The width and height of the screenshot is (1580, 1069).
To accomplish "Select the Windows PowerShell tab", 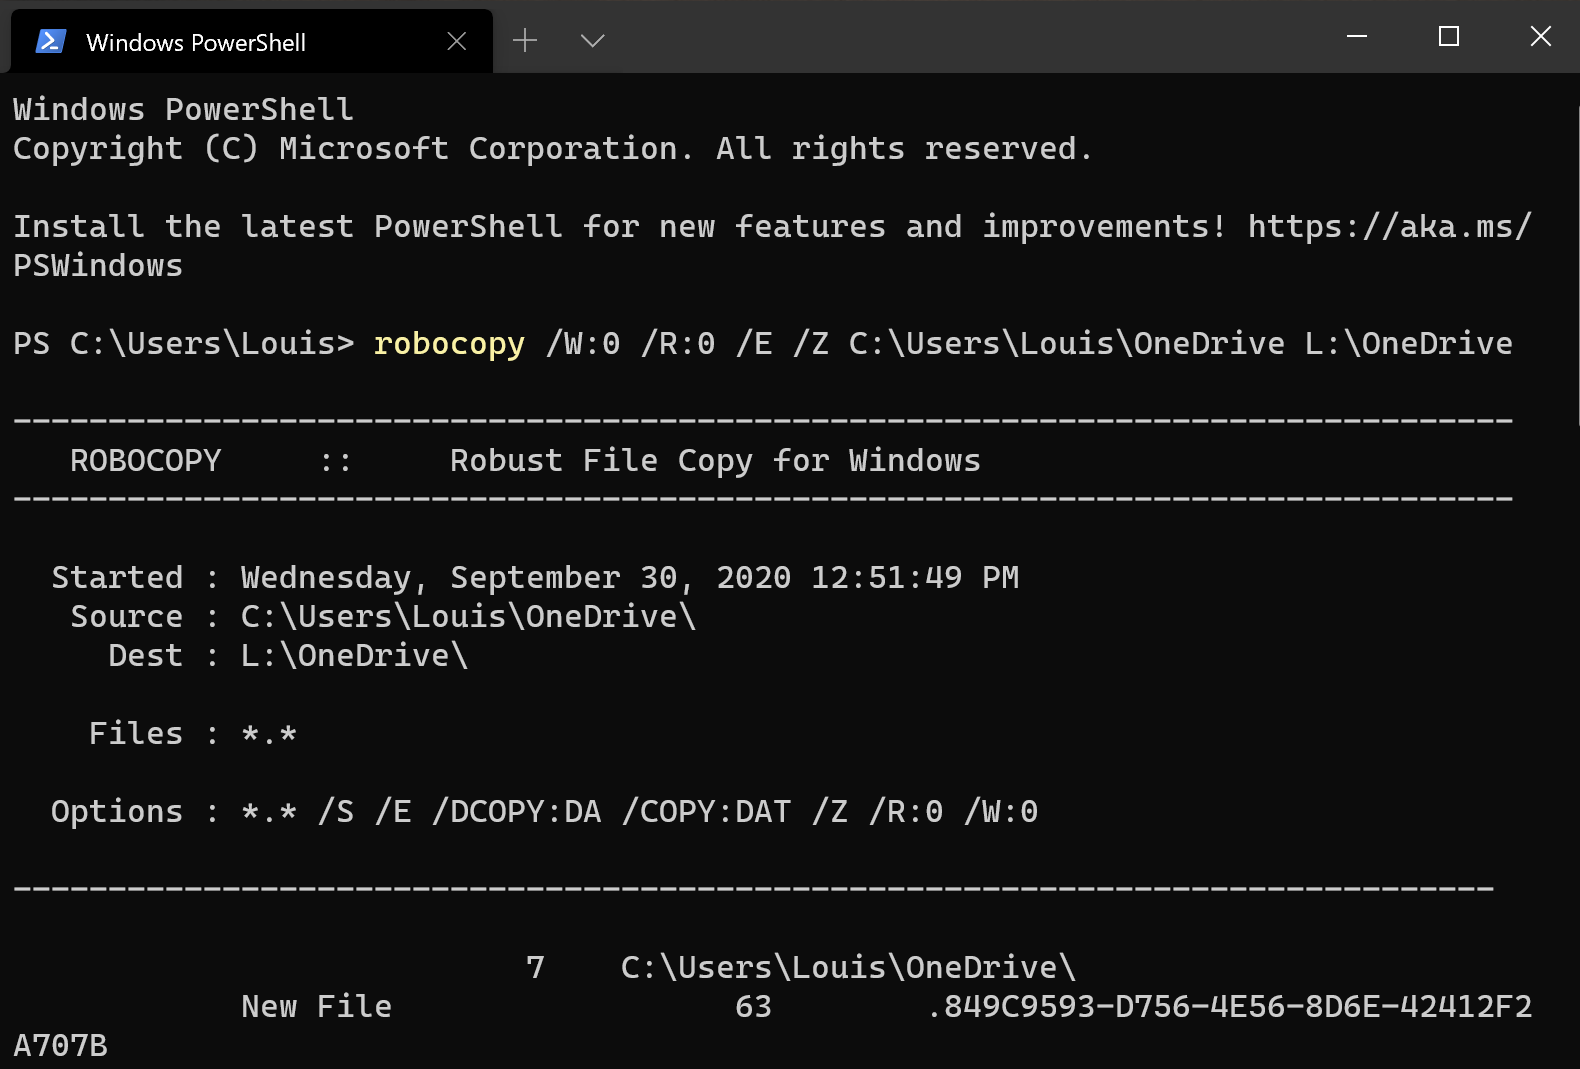I will pyautogui.click(x=251, y=41).
